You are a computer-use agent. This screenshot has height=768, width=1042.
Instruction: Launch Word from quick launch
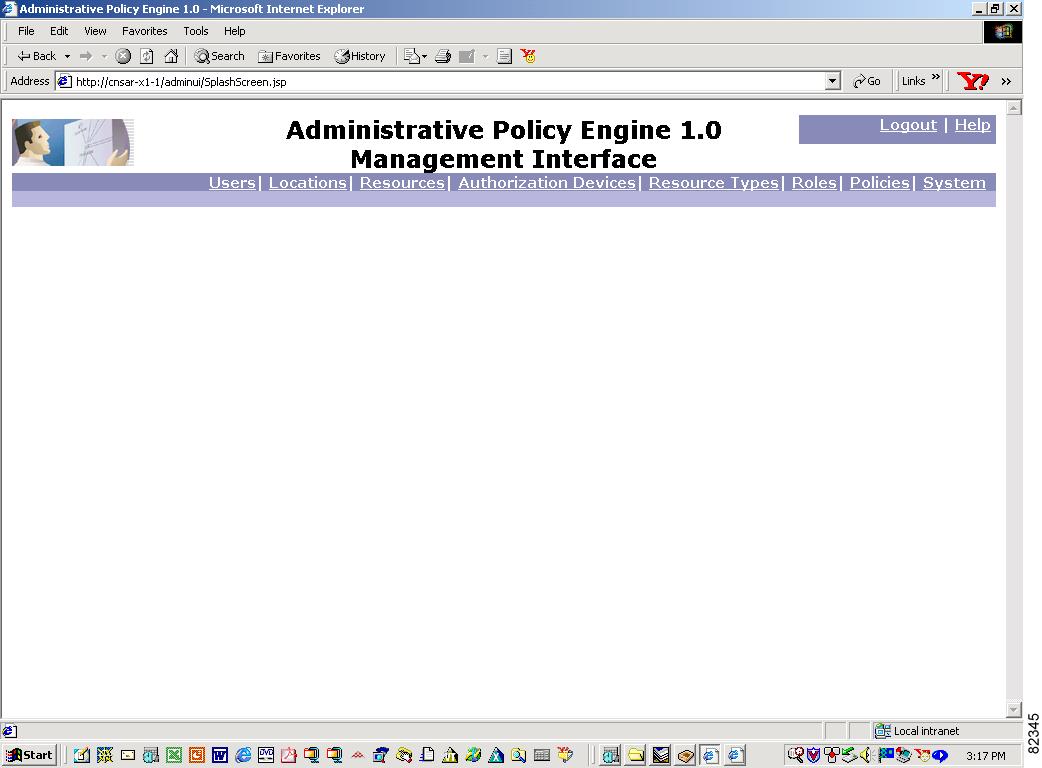[x=220, y=755]
